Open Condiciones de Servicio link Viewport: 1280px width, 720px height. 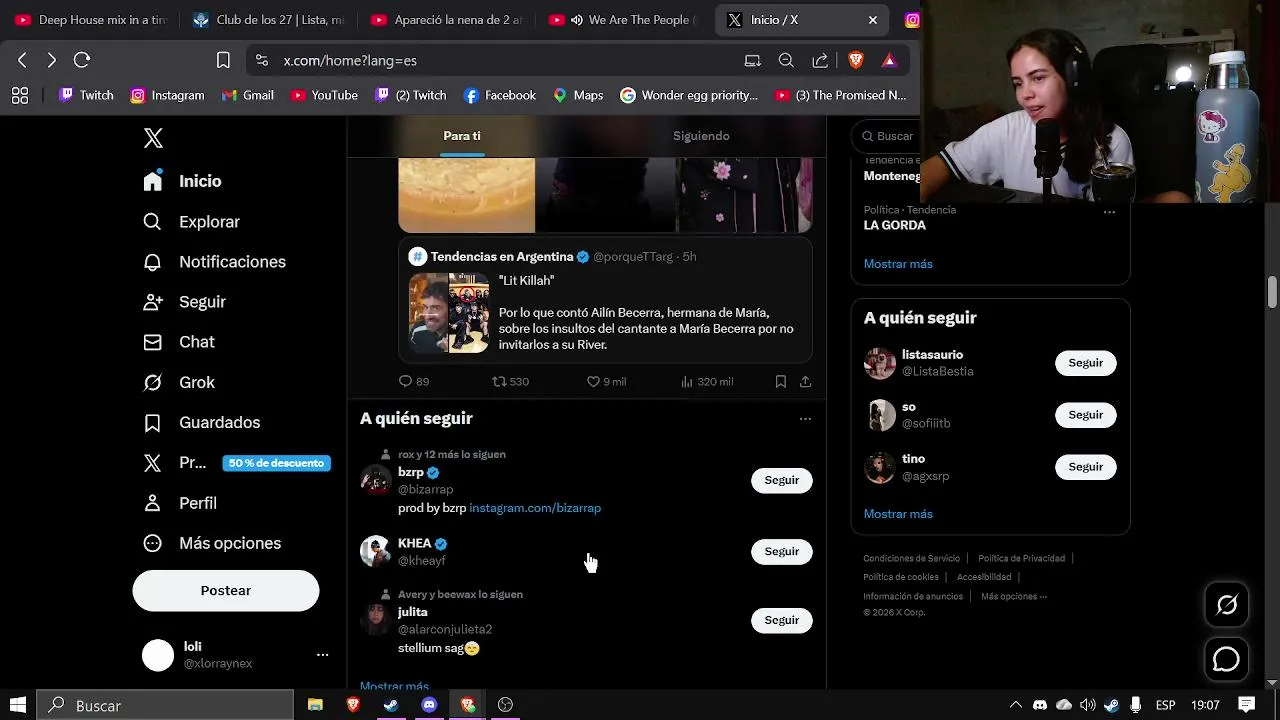911,558
